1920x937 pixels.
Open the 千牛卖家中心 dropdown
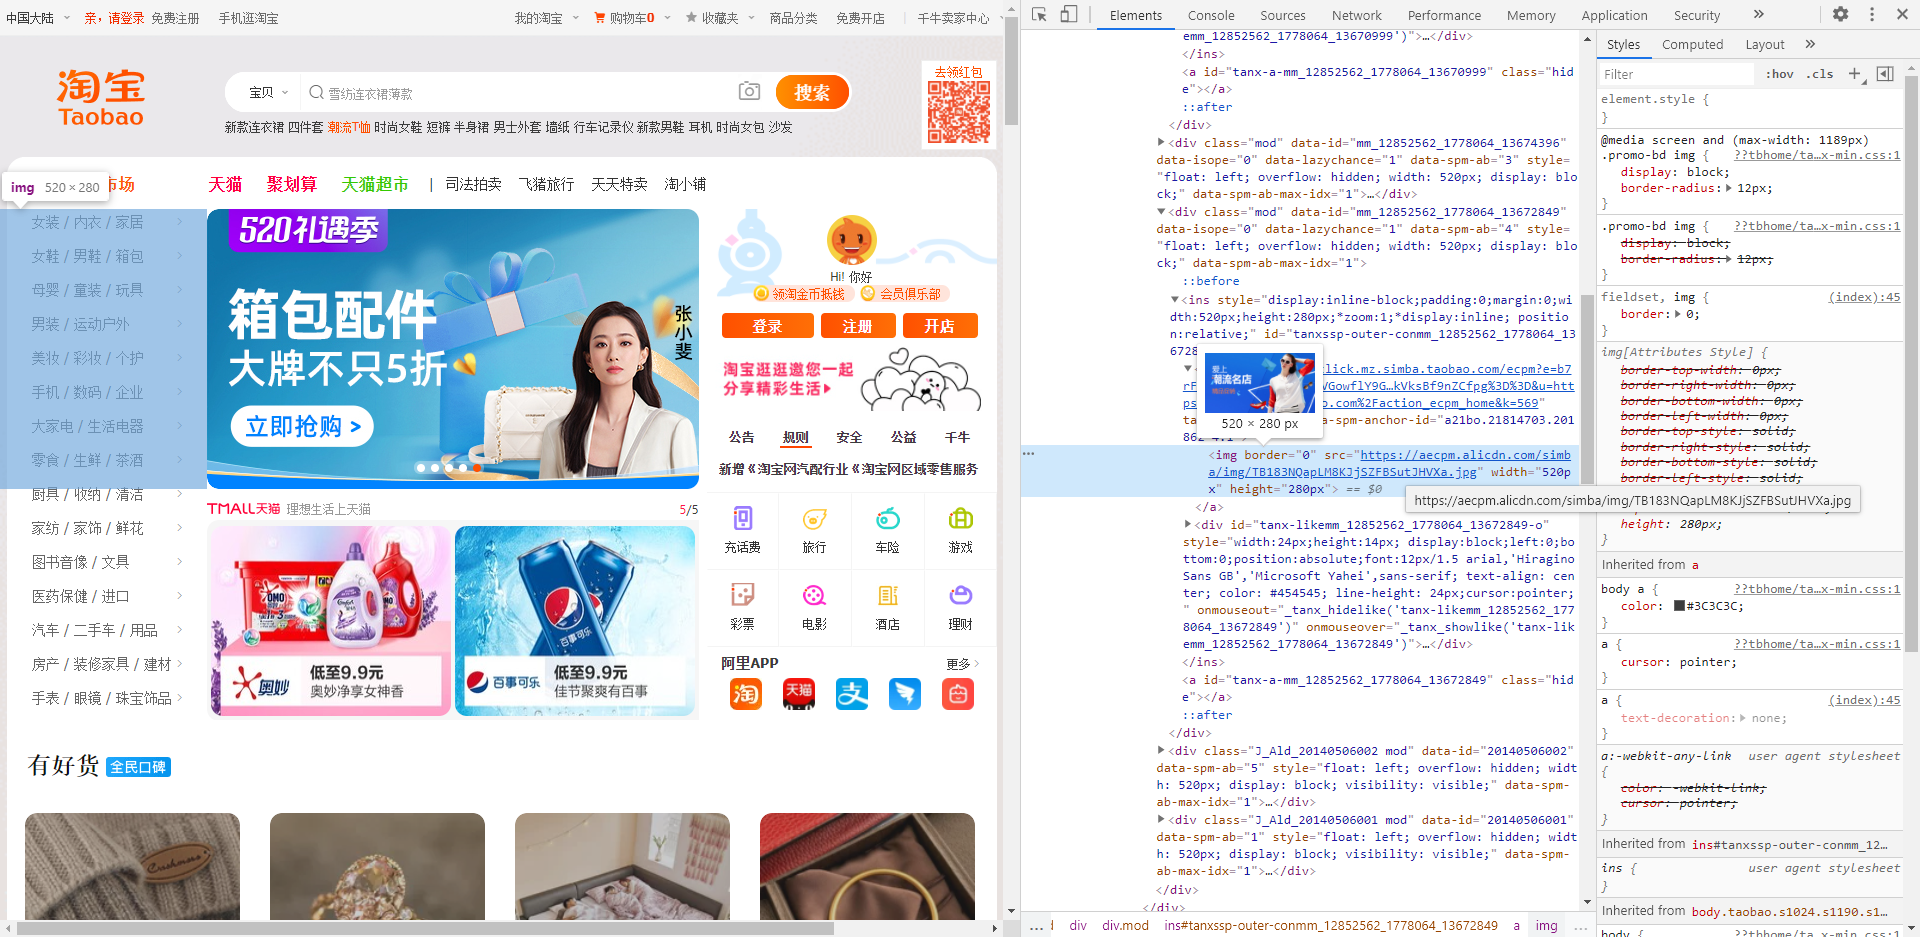pyautogui.click(x=959, y=18)
